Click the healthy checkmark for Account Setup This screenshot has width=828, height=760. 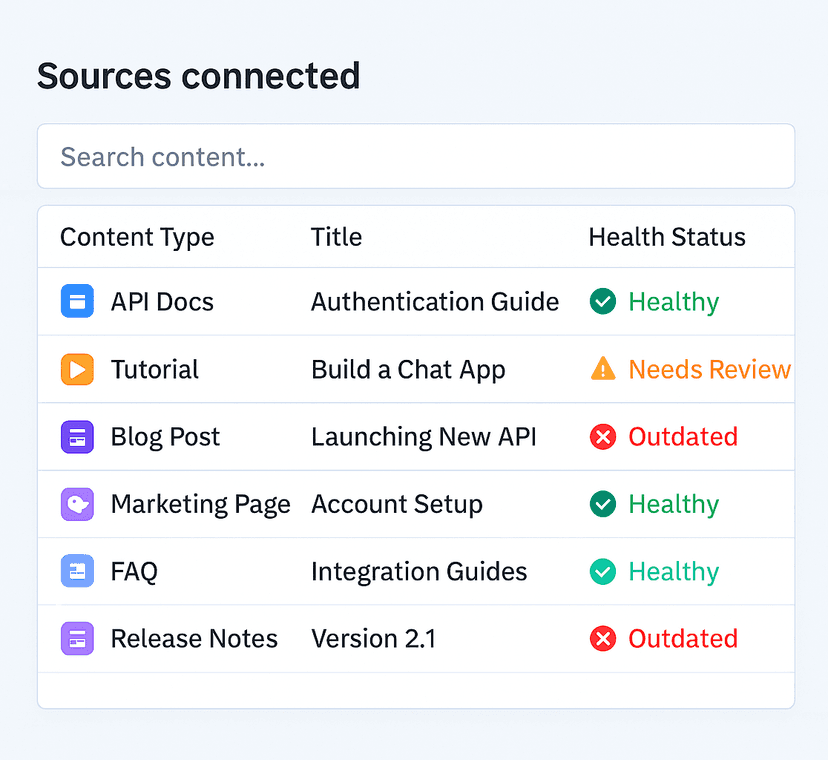pos(603,504)
